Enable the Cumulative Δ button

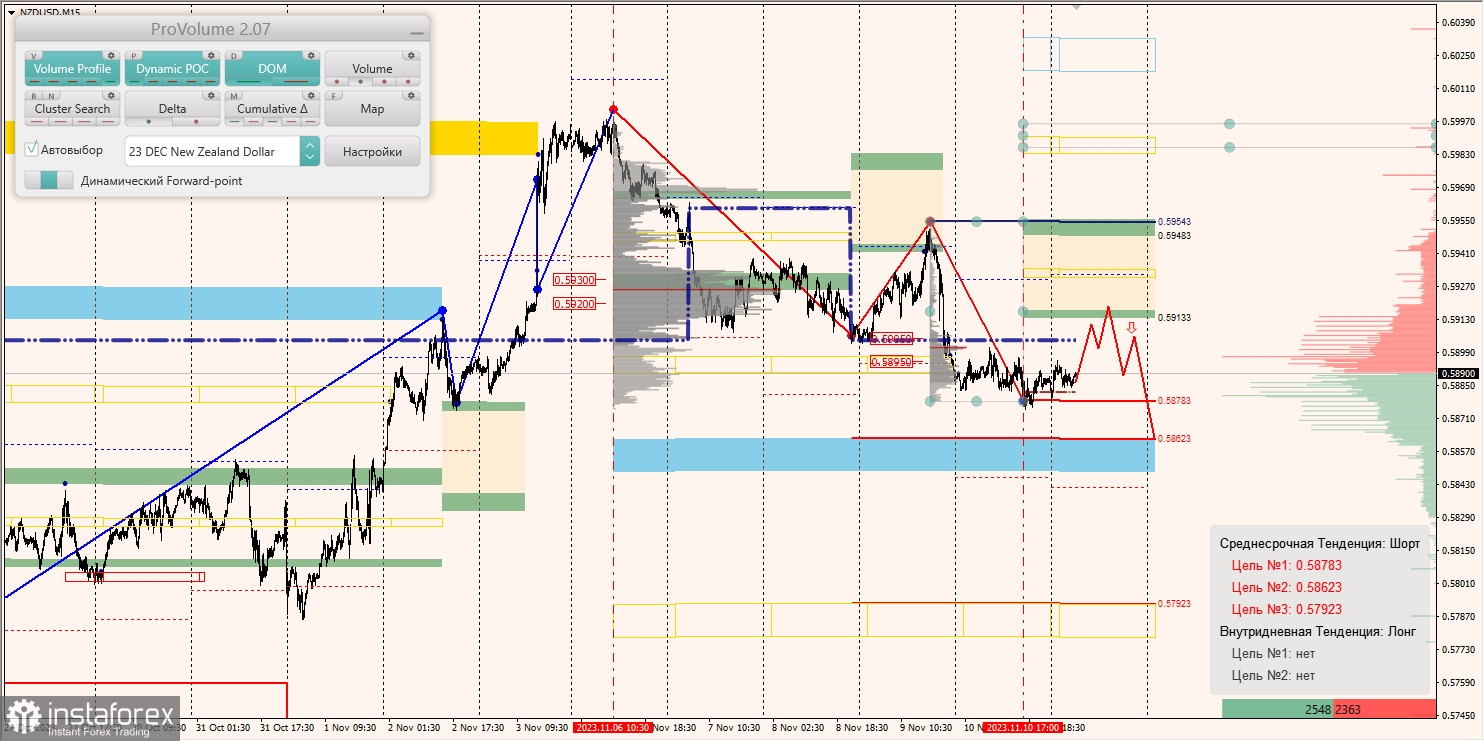tap(272, 109)
